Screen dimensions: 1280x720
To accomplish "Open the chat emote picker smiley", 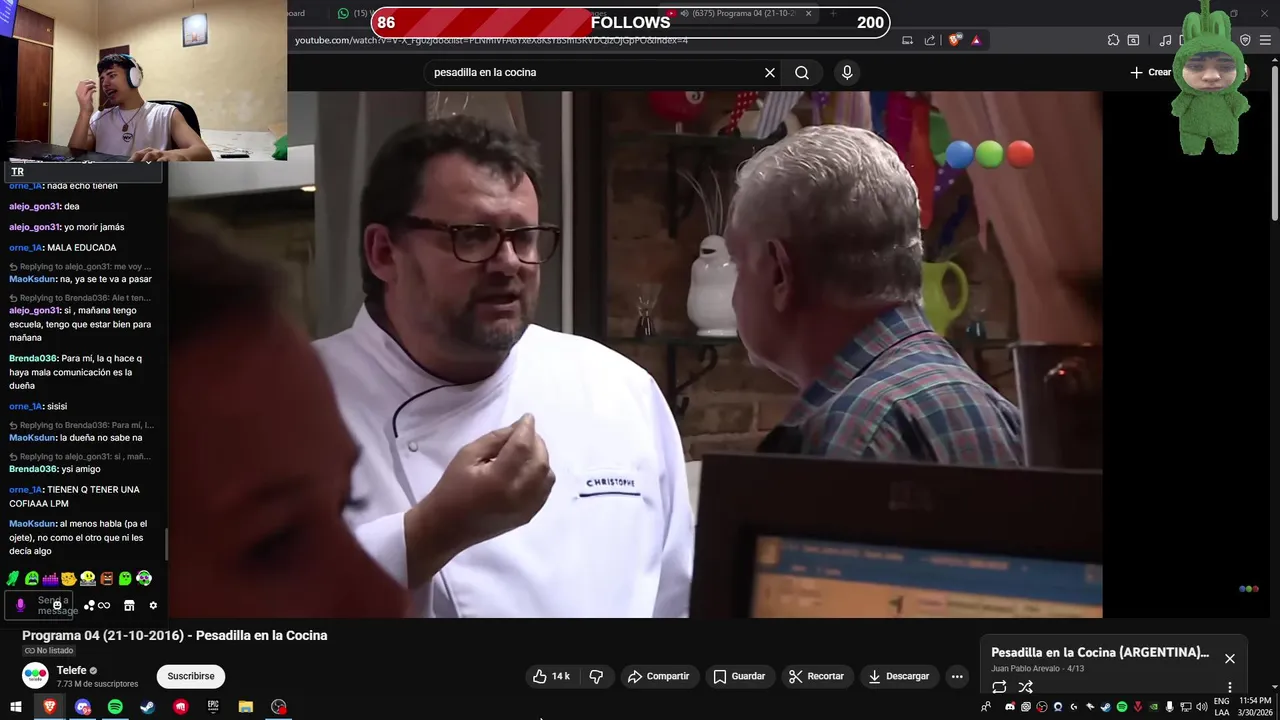I will pyautogui.click(x=57, y=605).
